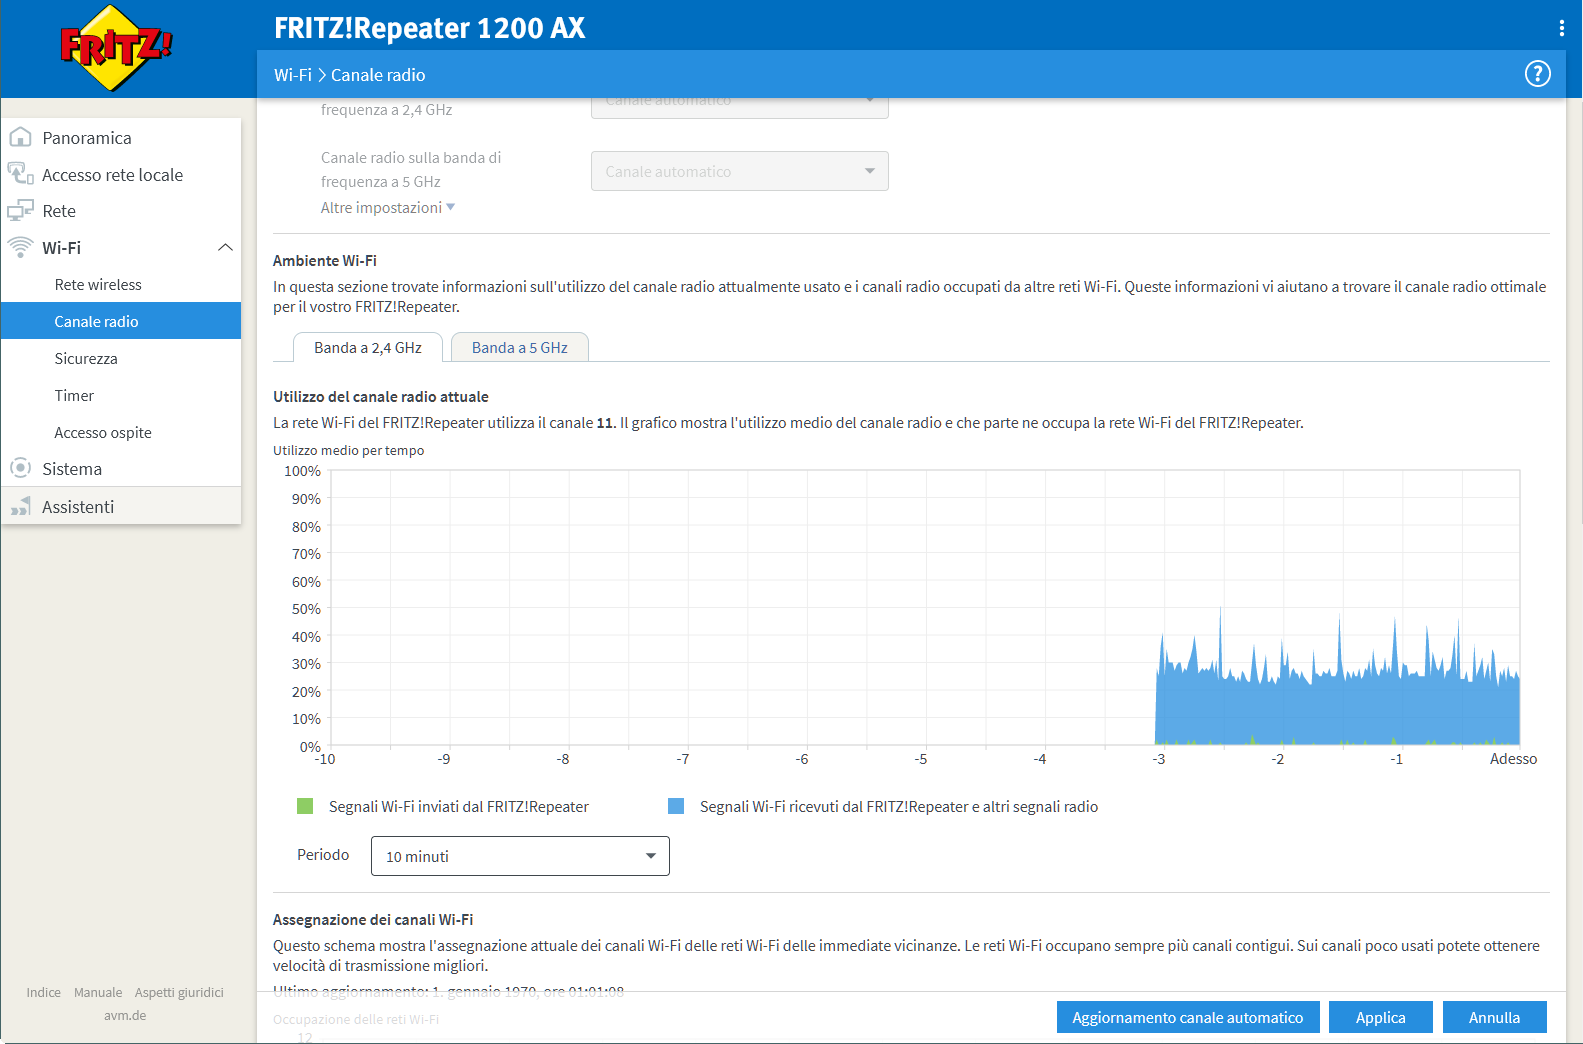This screenshot has width=1583, height=1044.
Task: Open the three-dot options menu
Action: pyautogui.click(x=1561, y=28)
